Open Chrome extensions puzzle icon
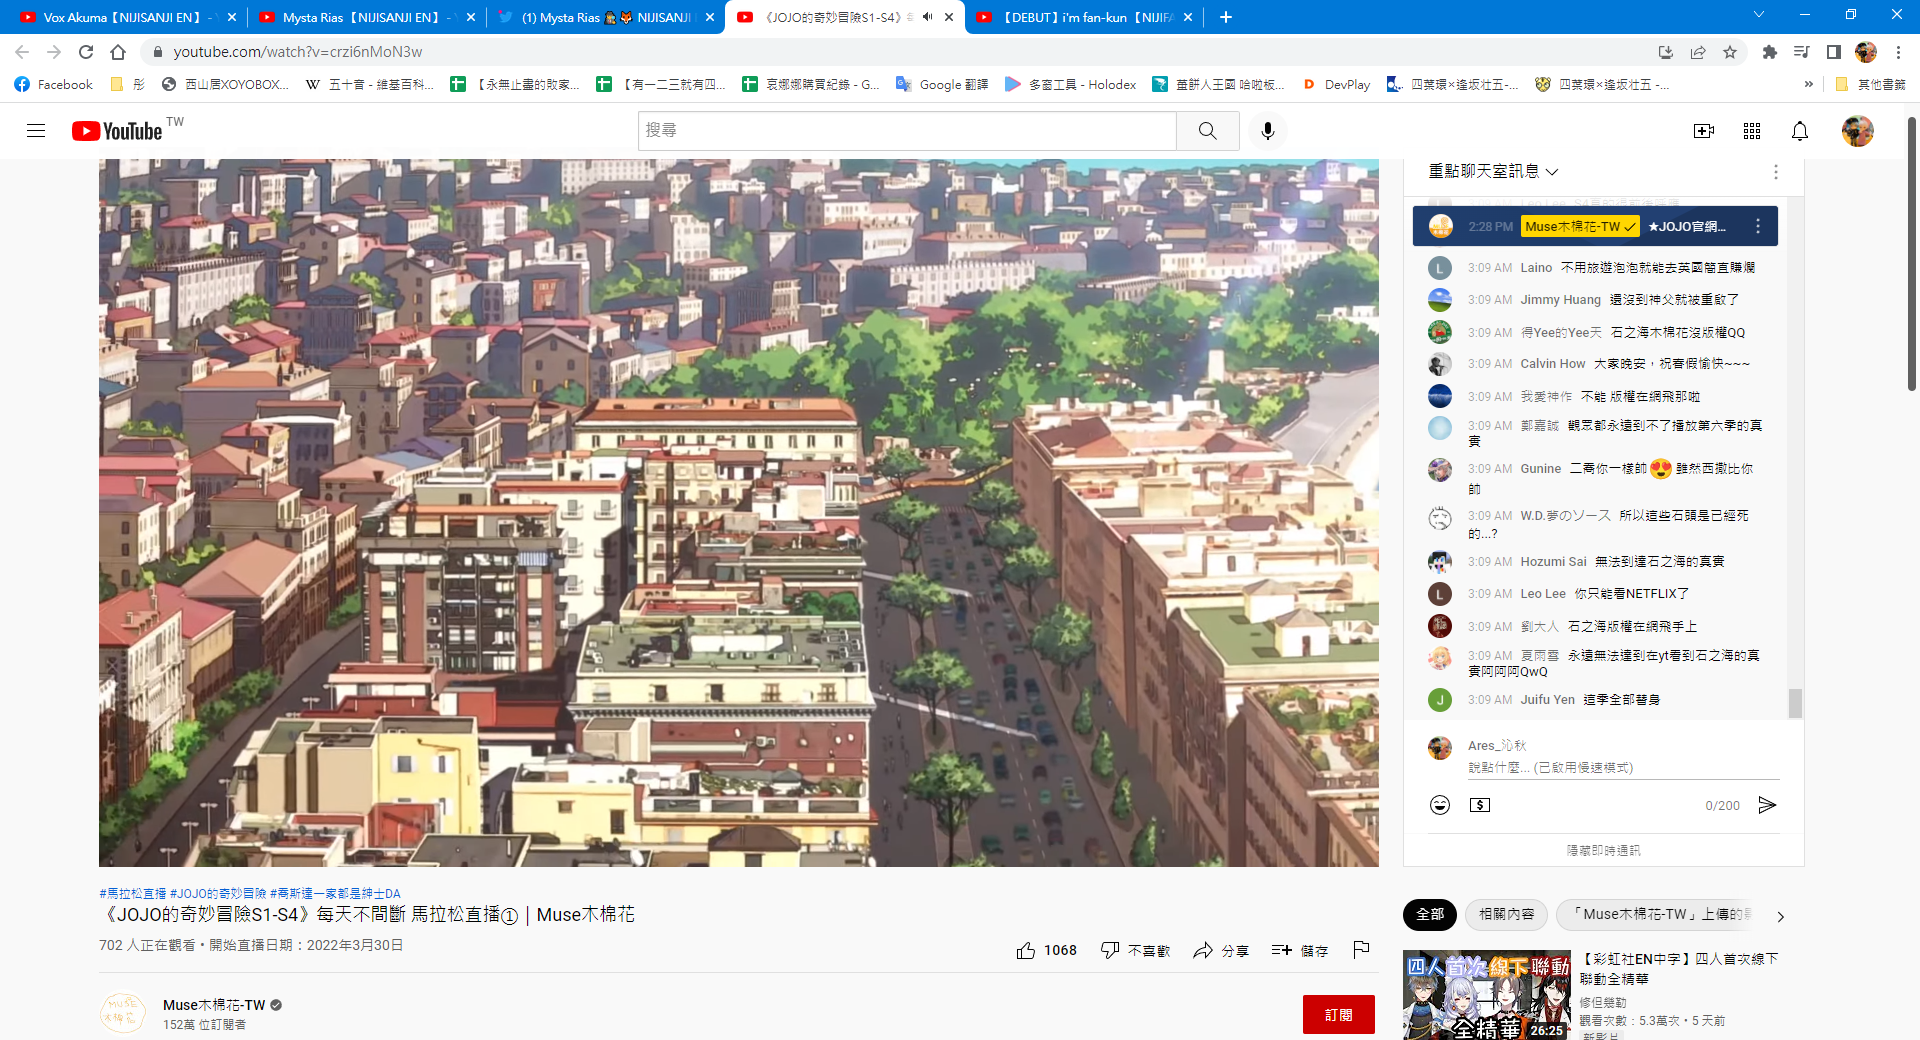The height and width of the screenshot is (1040, 1920). (x=1770, y=52)
